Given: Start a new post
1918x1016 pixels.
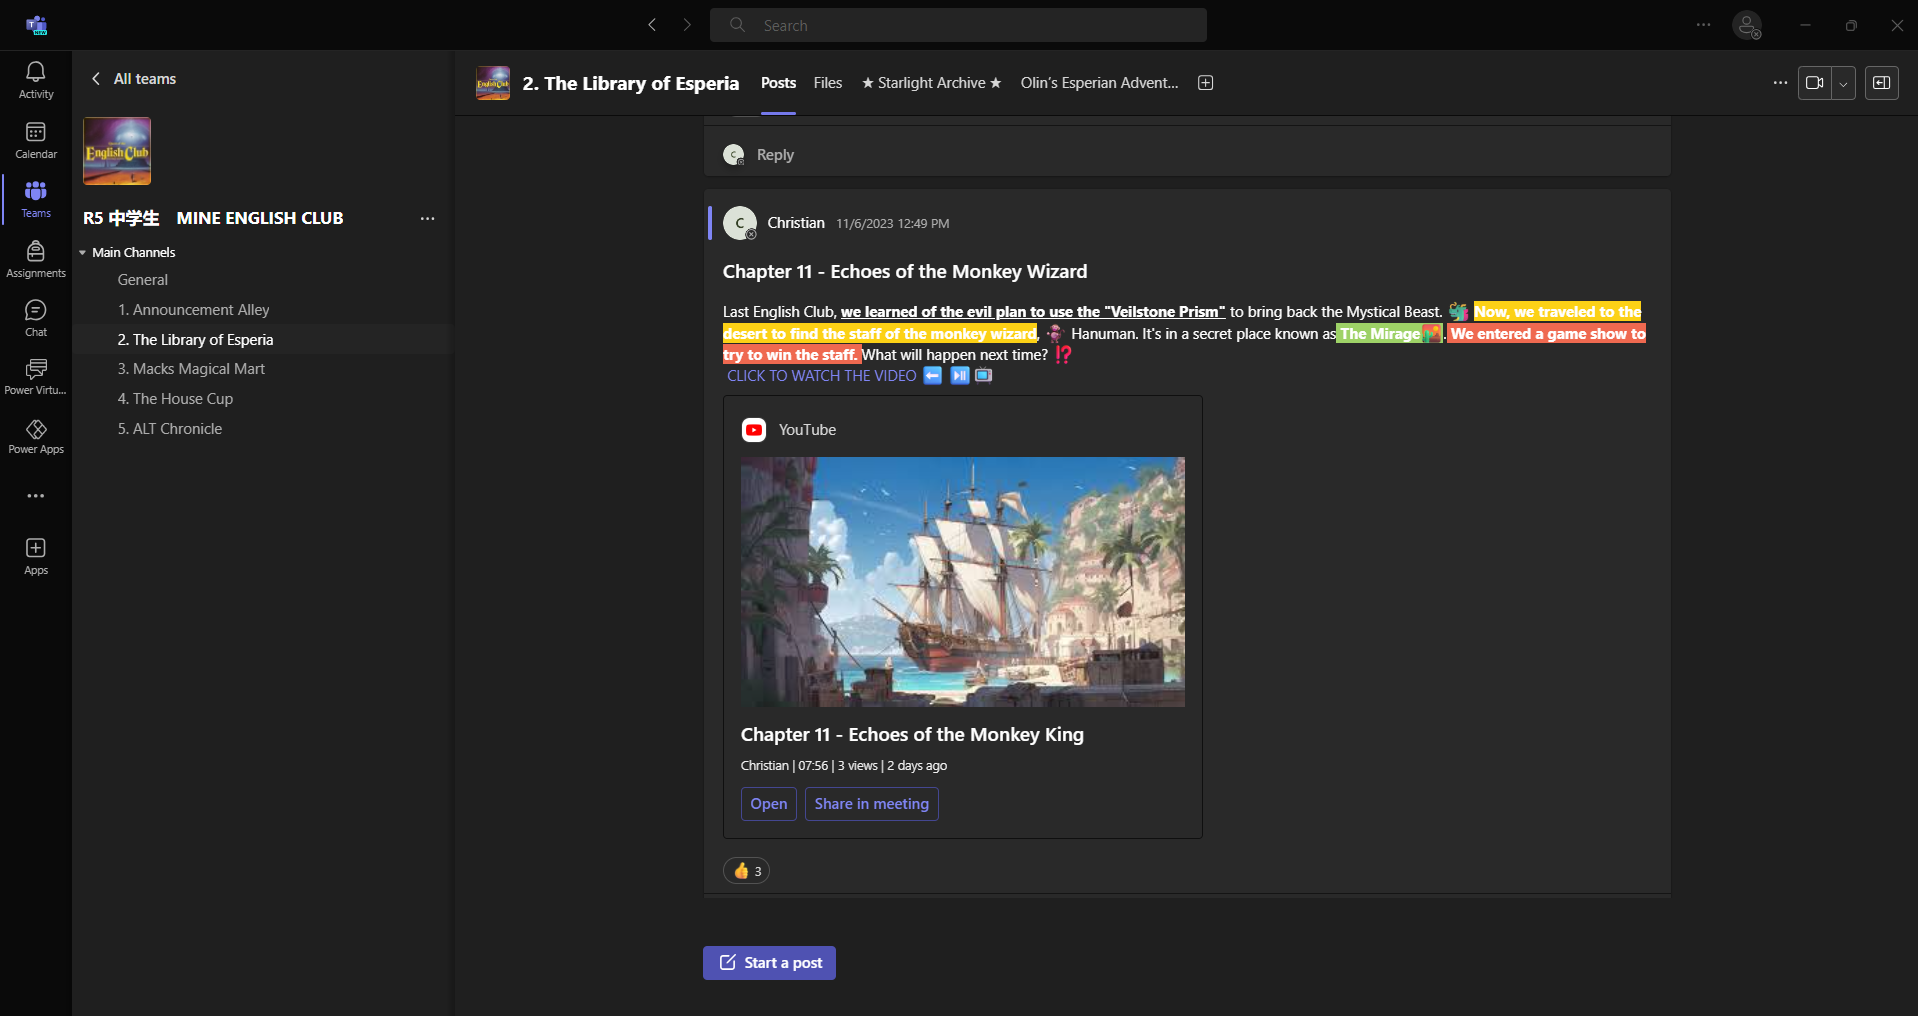Looking at the screenshot, I should click(x=769, y=963).
